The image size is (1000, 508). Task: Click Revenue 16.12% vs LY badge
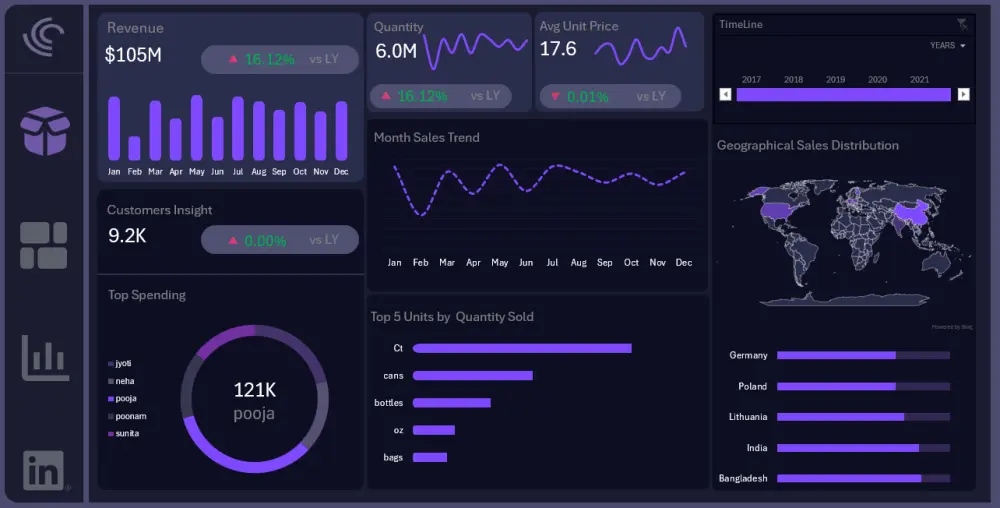point(280,59)
